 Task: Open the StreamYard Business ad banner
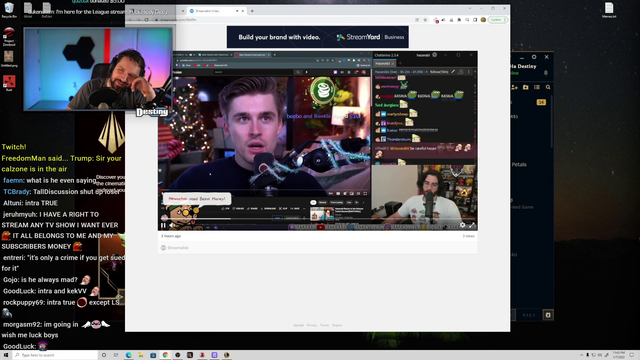click(x=318, y=37)
